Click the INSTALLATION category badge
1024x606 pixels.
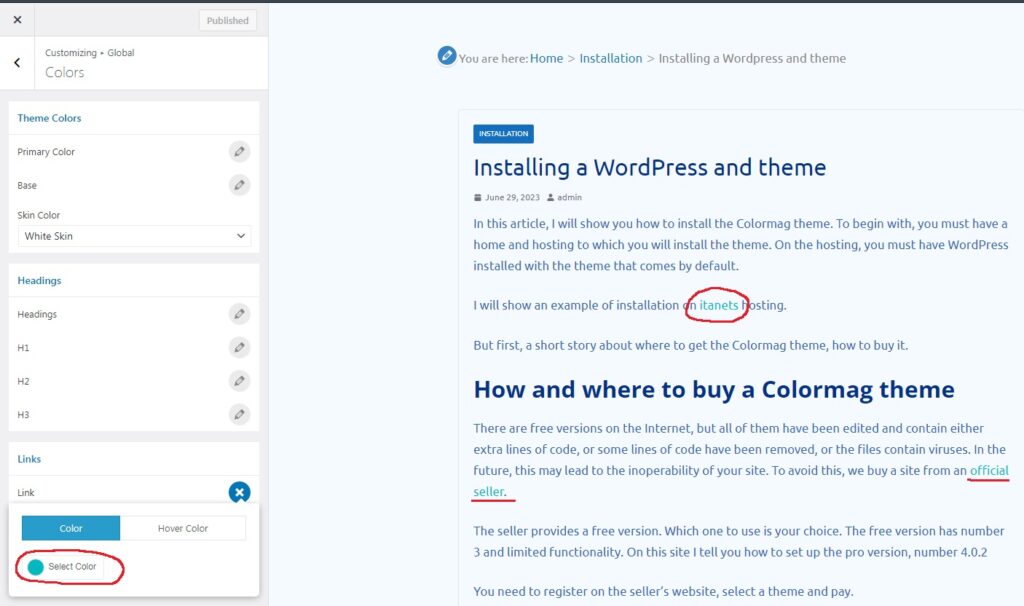[504, 134]
